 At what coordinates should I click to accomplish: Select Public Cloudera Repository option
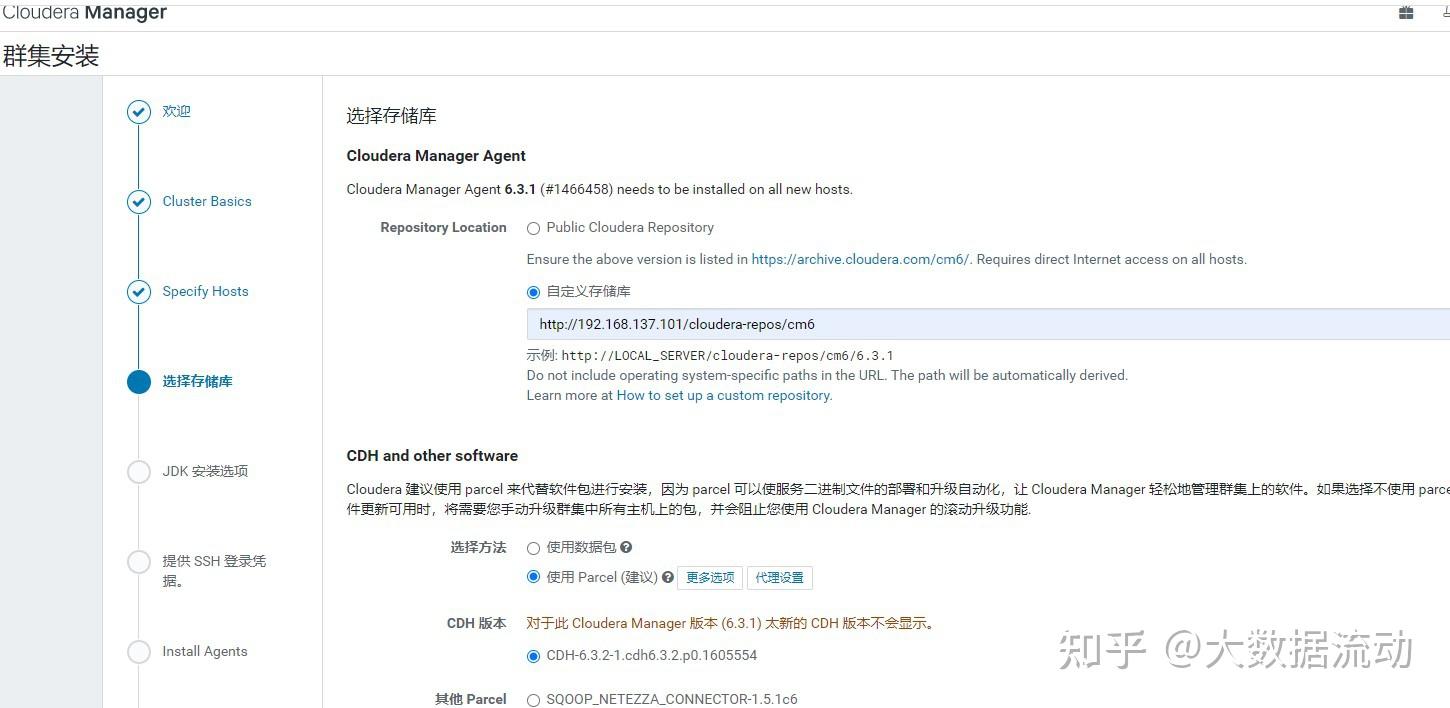pos(533,228)
